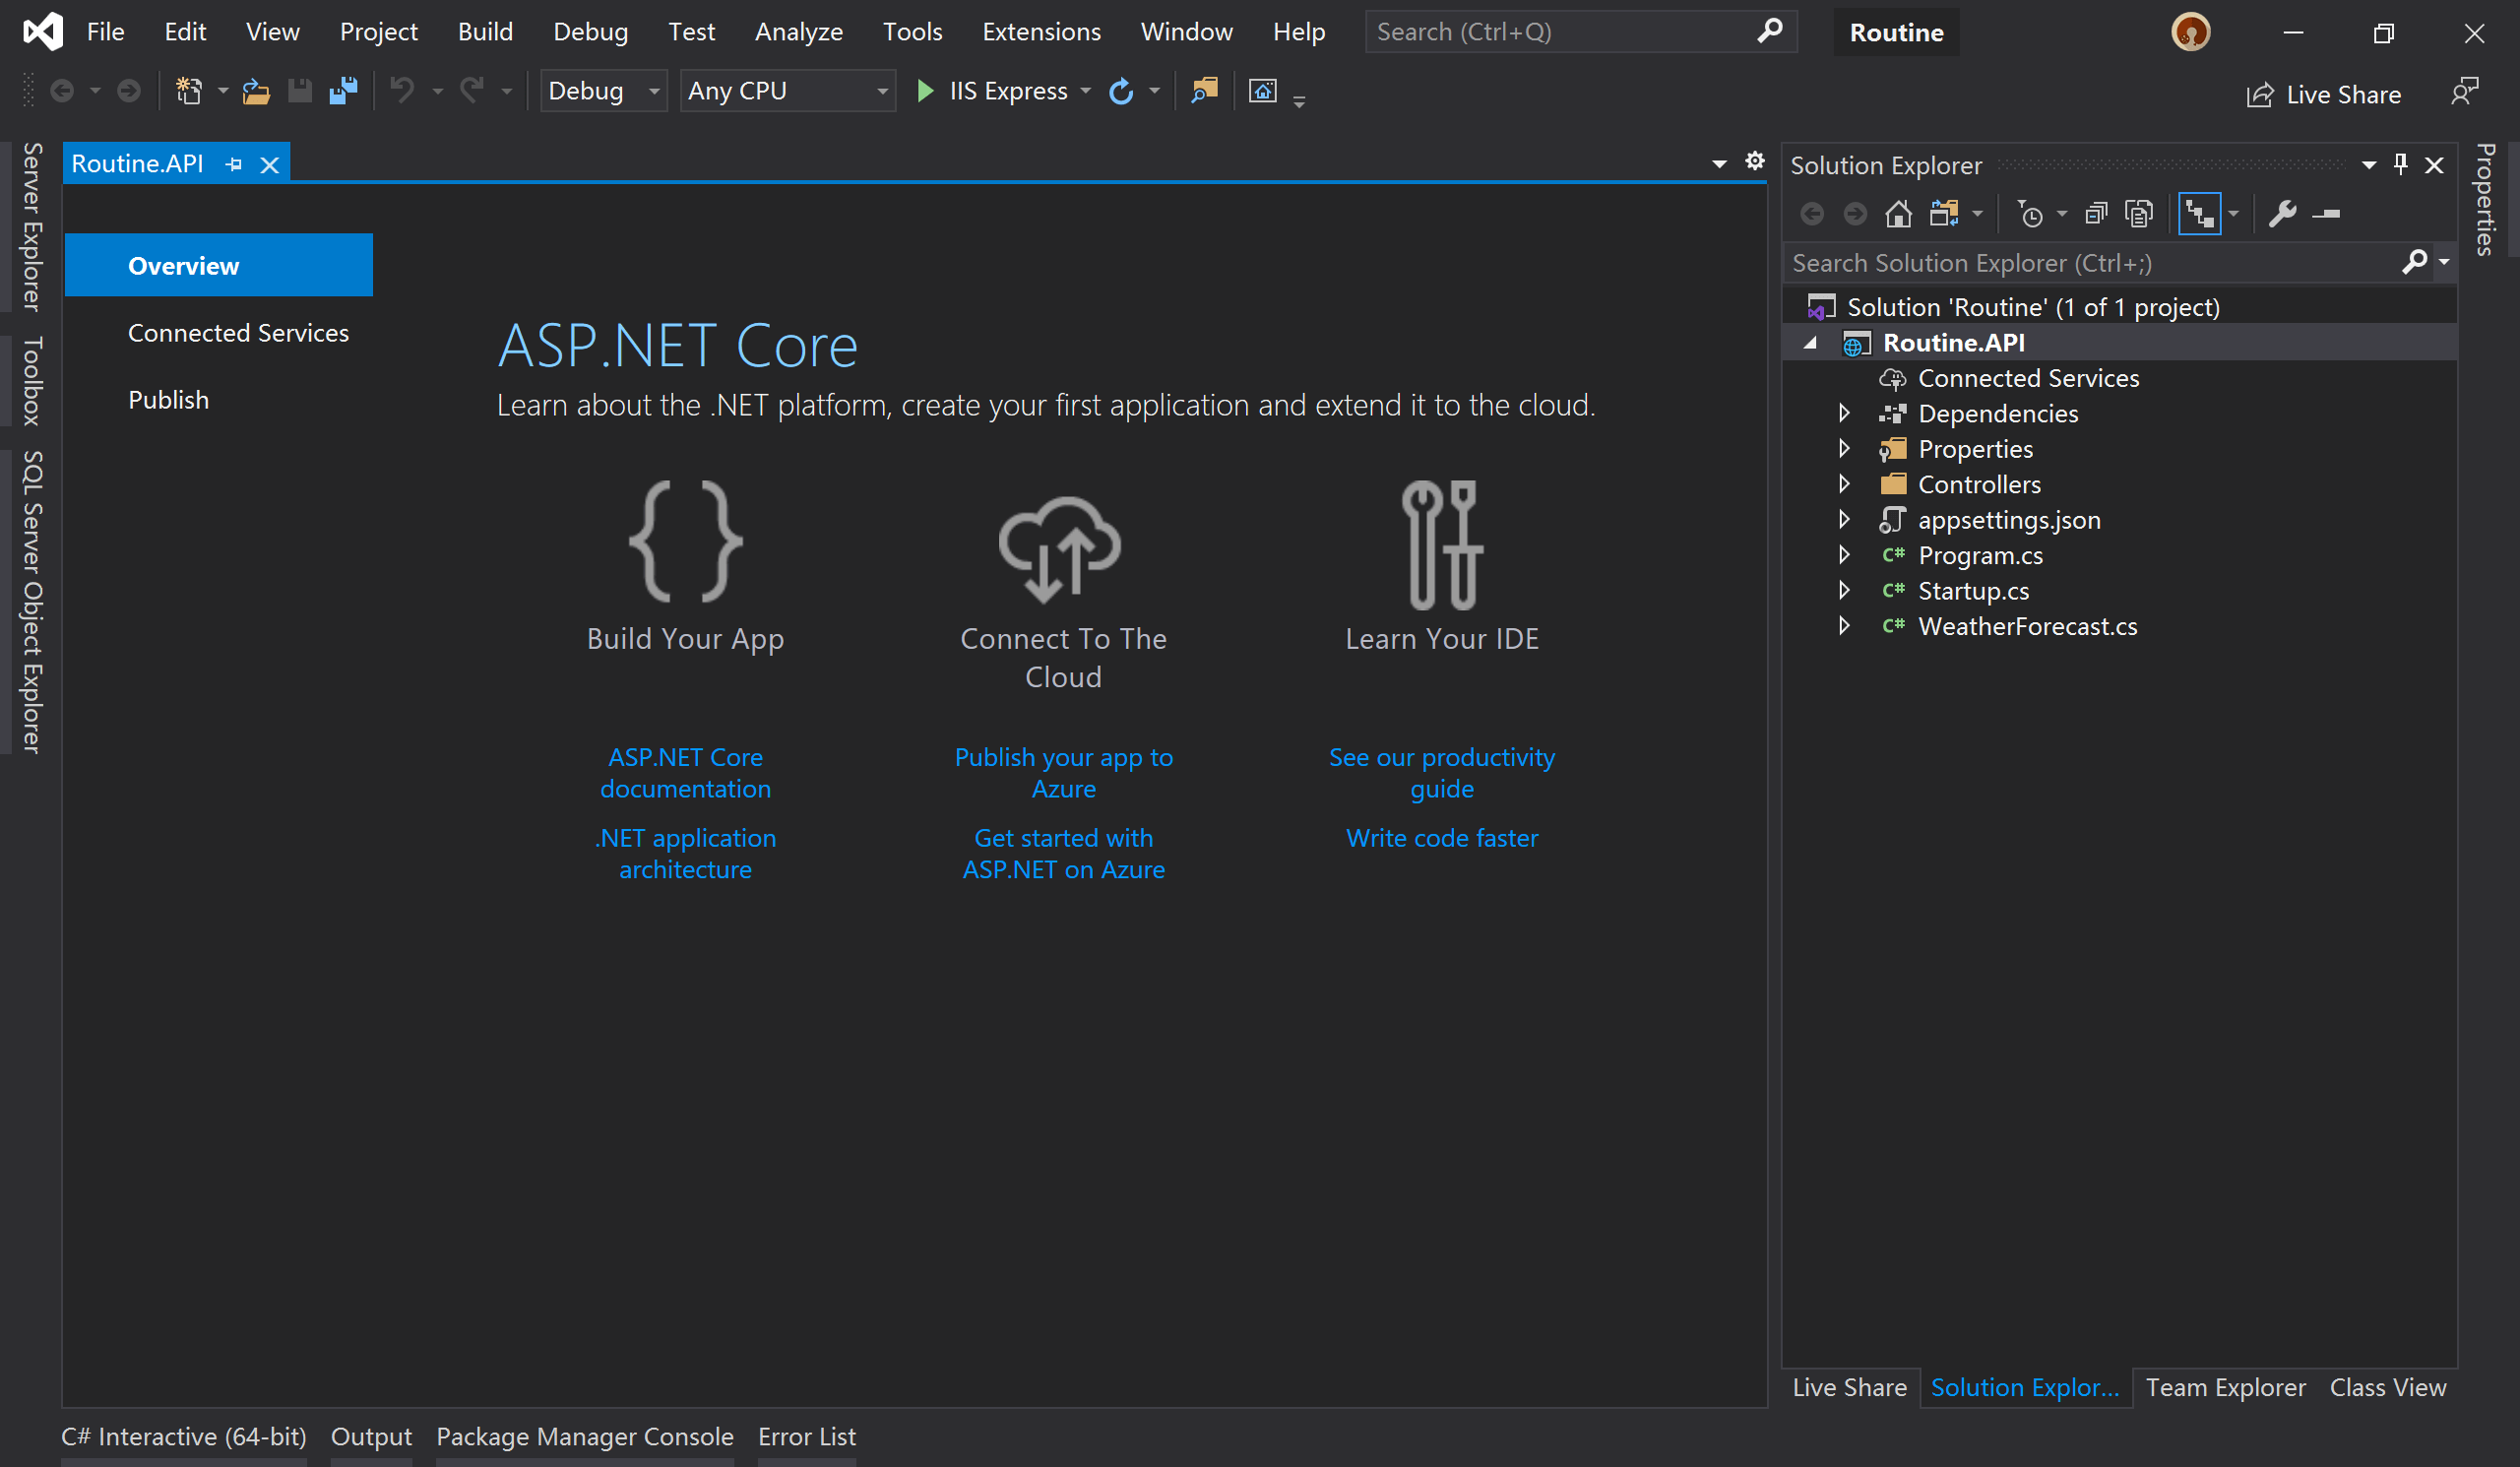This screenshot has height=1467, width=2520.
Task: Expand the Controllers folder node
Action: tap(1844, 484)
